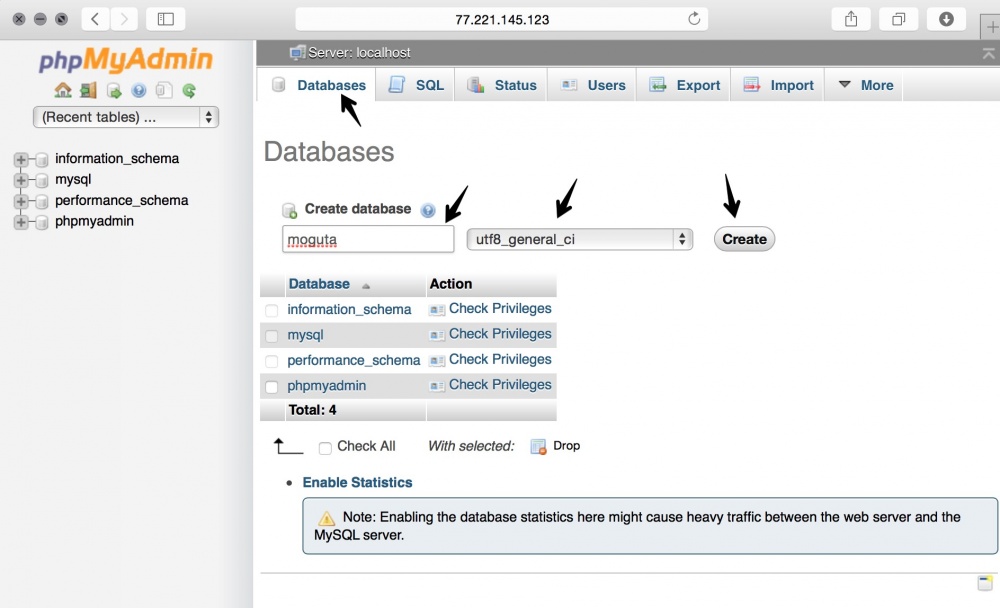
Task: Switch to the Users tab
Action: [592, 85]
